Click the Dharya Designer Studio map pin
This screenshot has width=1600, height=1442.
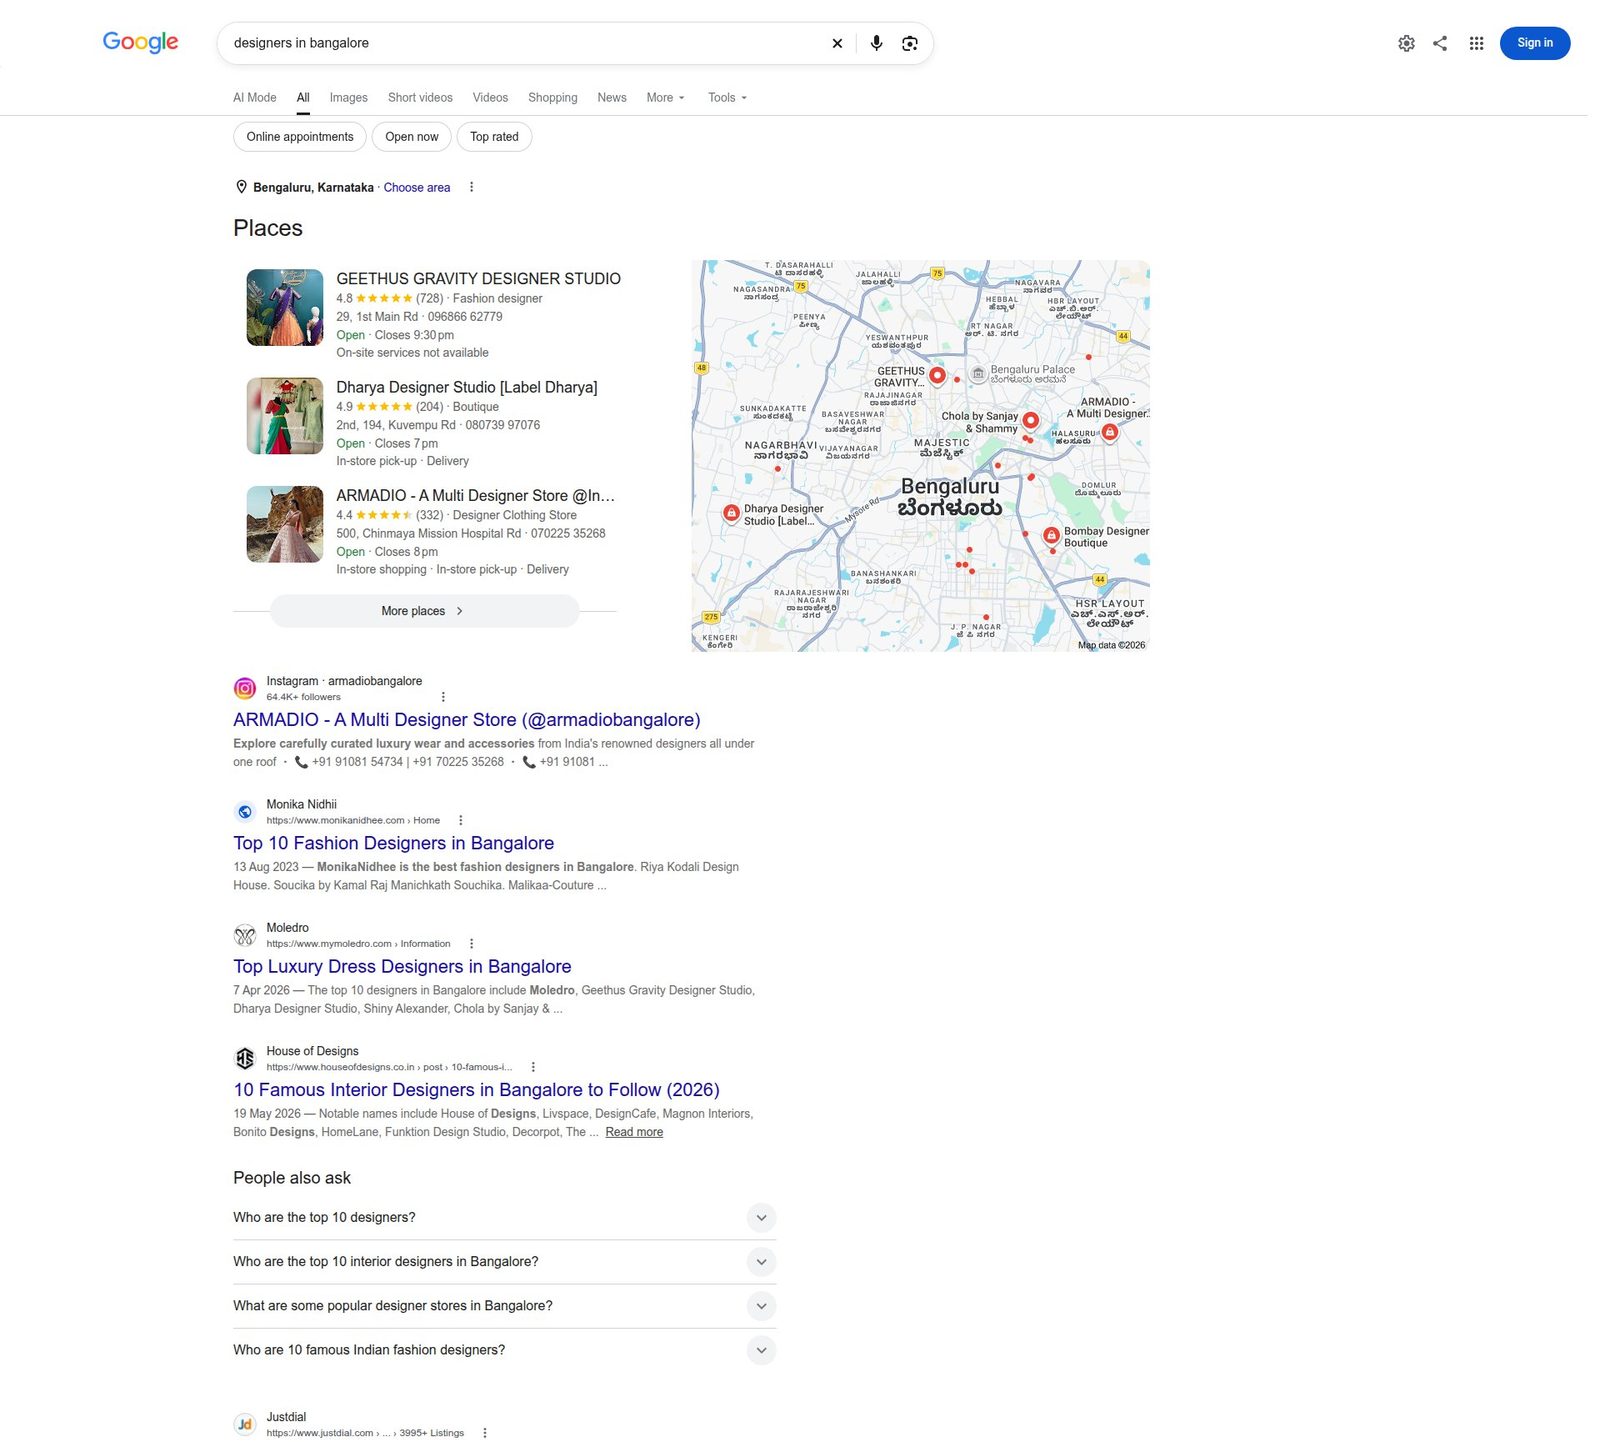(x=731, y=513)
